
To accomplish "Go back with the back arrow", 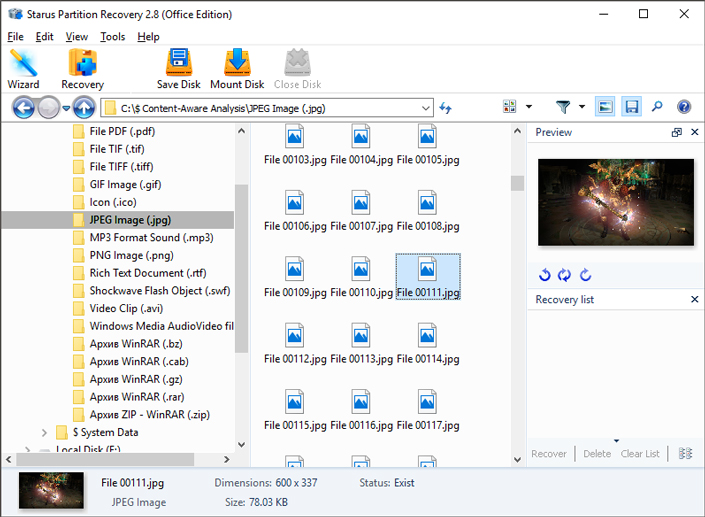I will tap(23, 108).
